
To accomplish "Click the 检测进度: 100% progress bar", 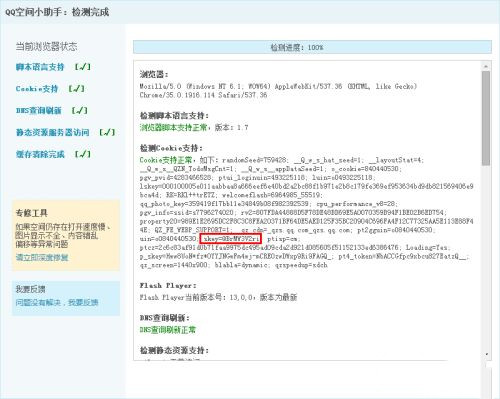I will pos(312,47).
